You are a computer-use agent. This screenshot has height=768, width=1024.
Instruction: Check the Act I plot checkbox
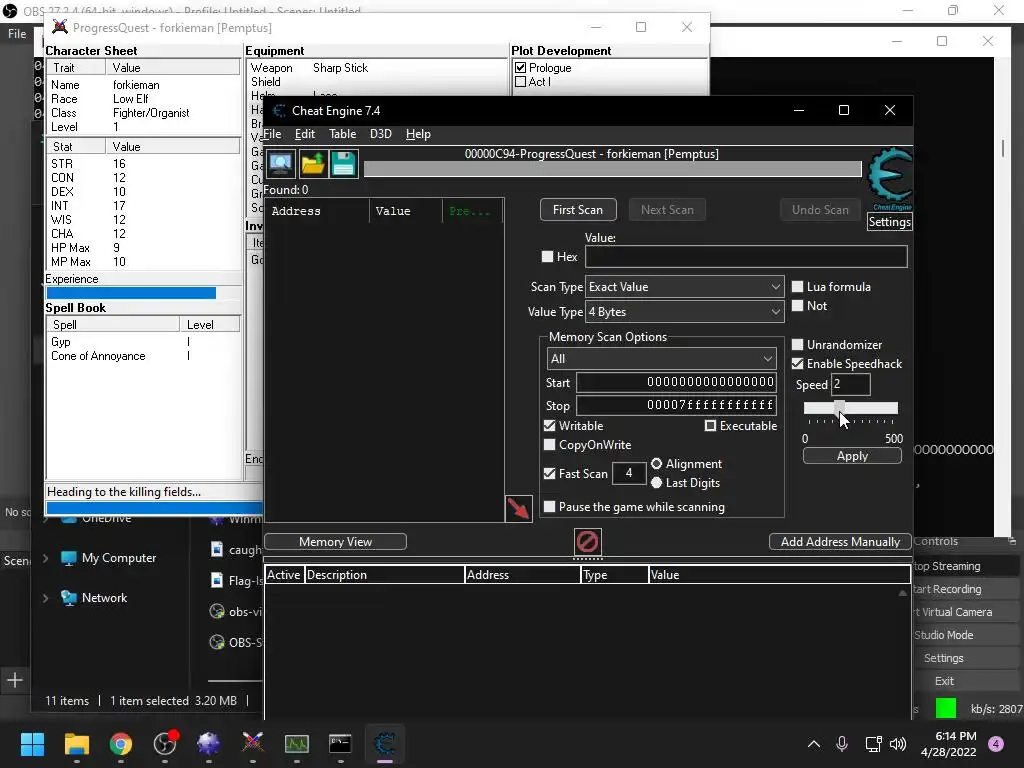[520, 82]
